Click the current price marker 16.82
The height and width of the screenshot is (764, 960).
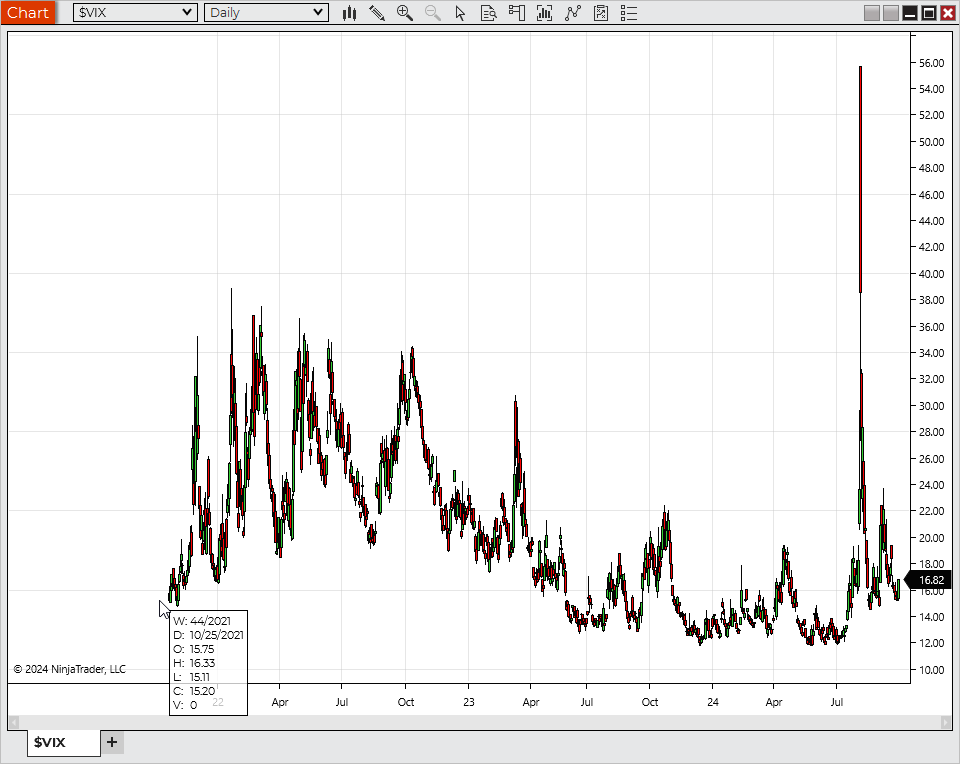click(x=929, y=580)
